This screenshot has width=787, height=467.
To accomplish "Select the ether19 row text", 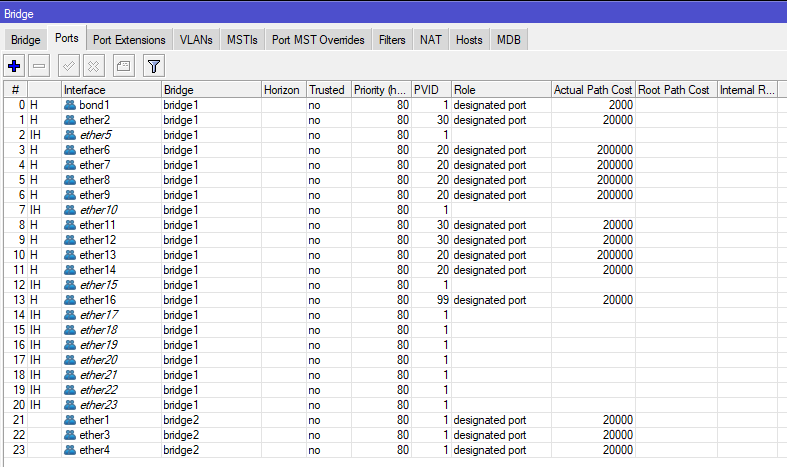I will 98,345.
